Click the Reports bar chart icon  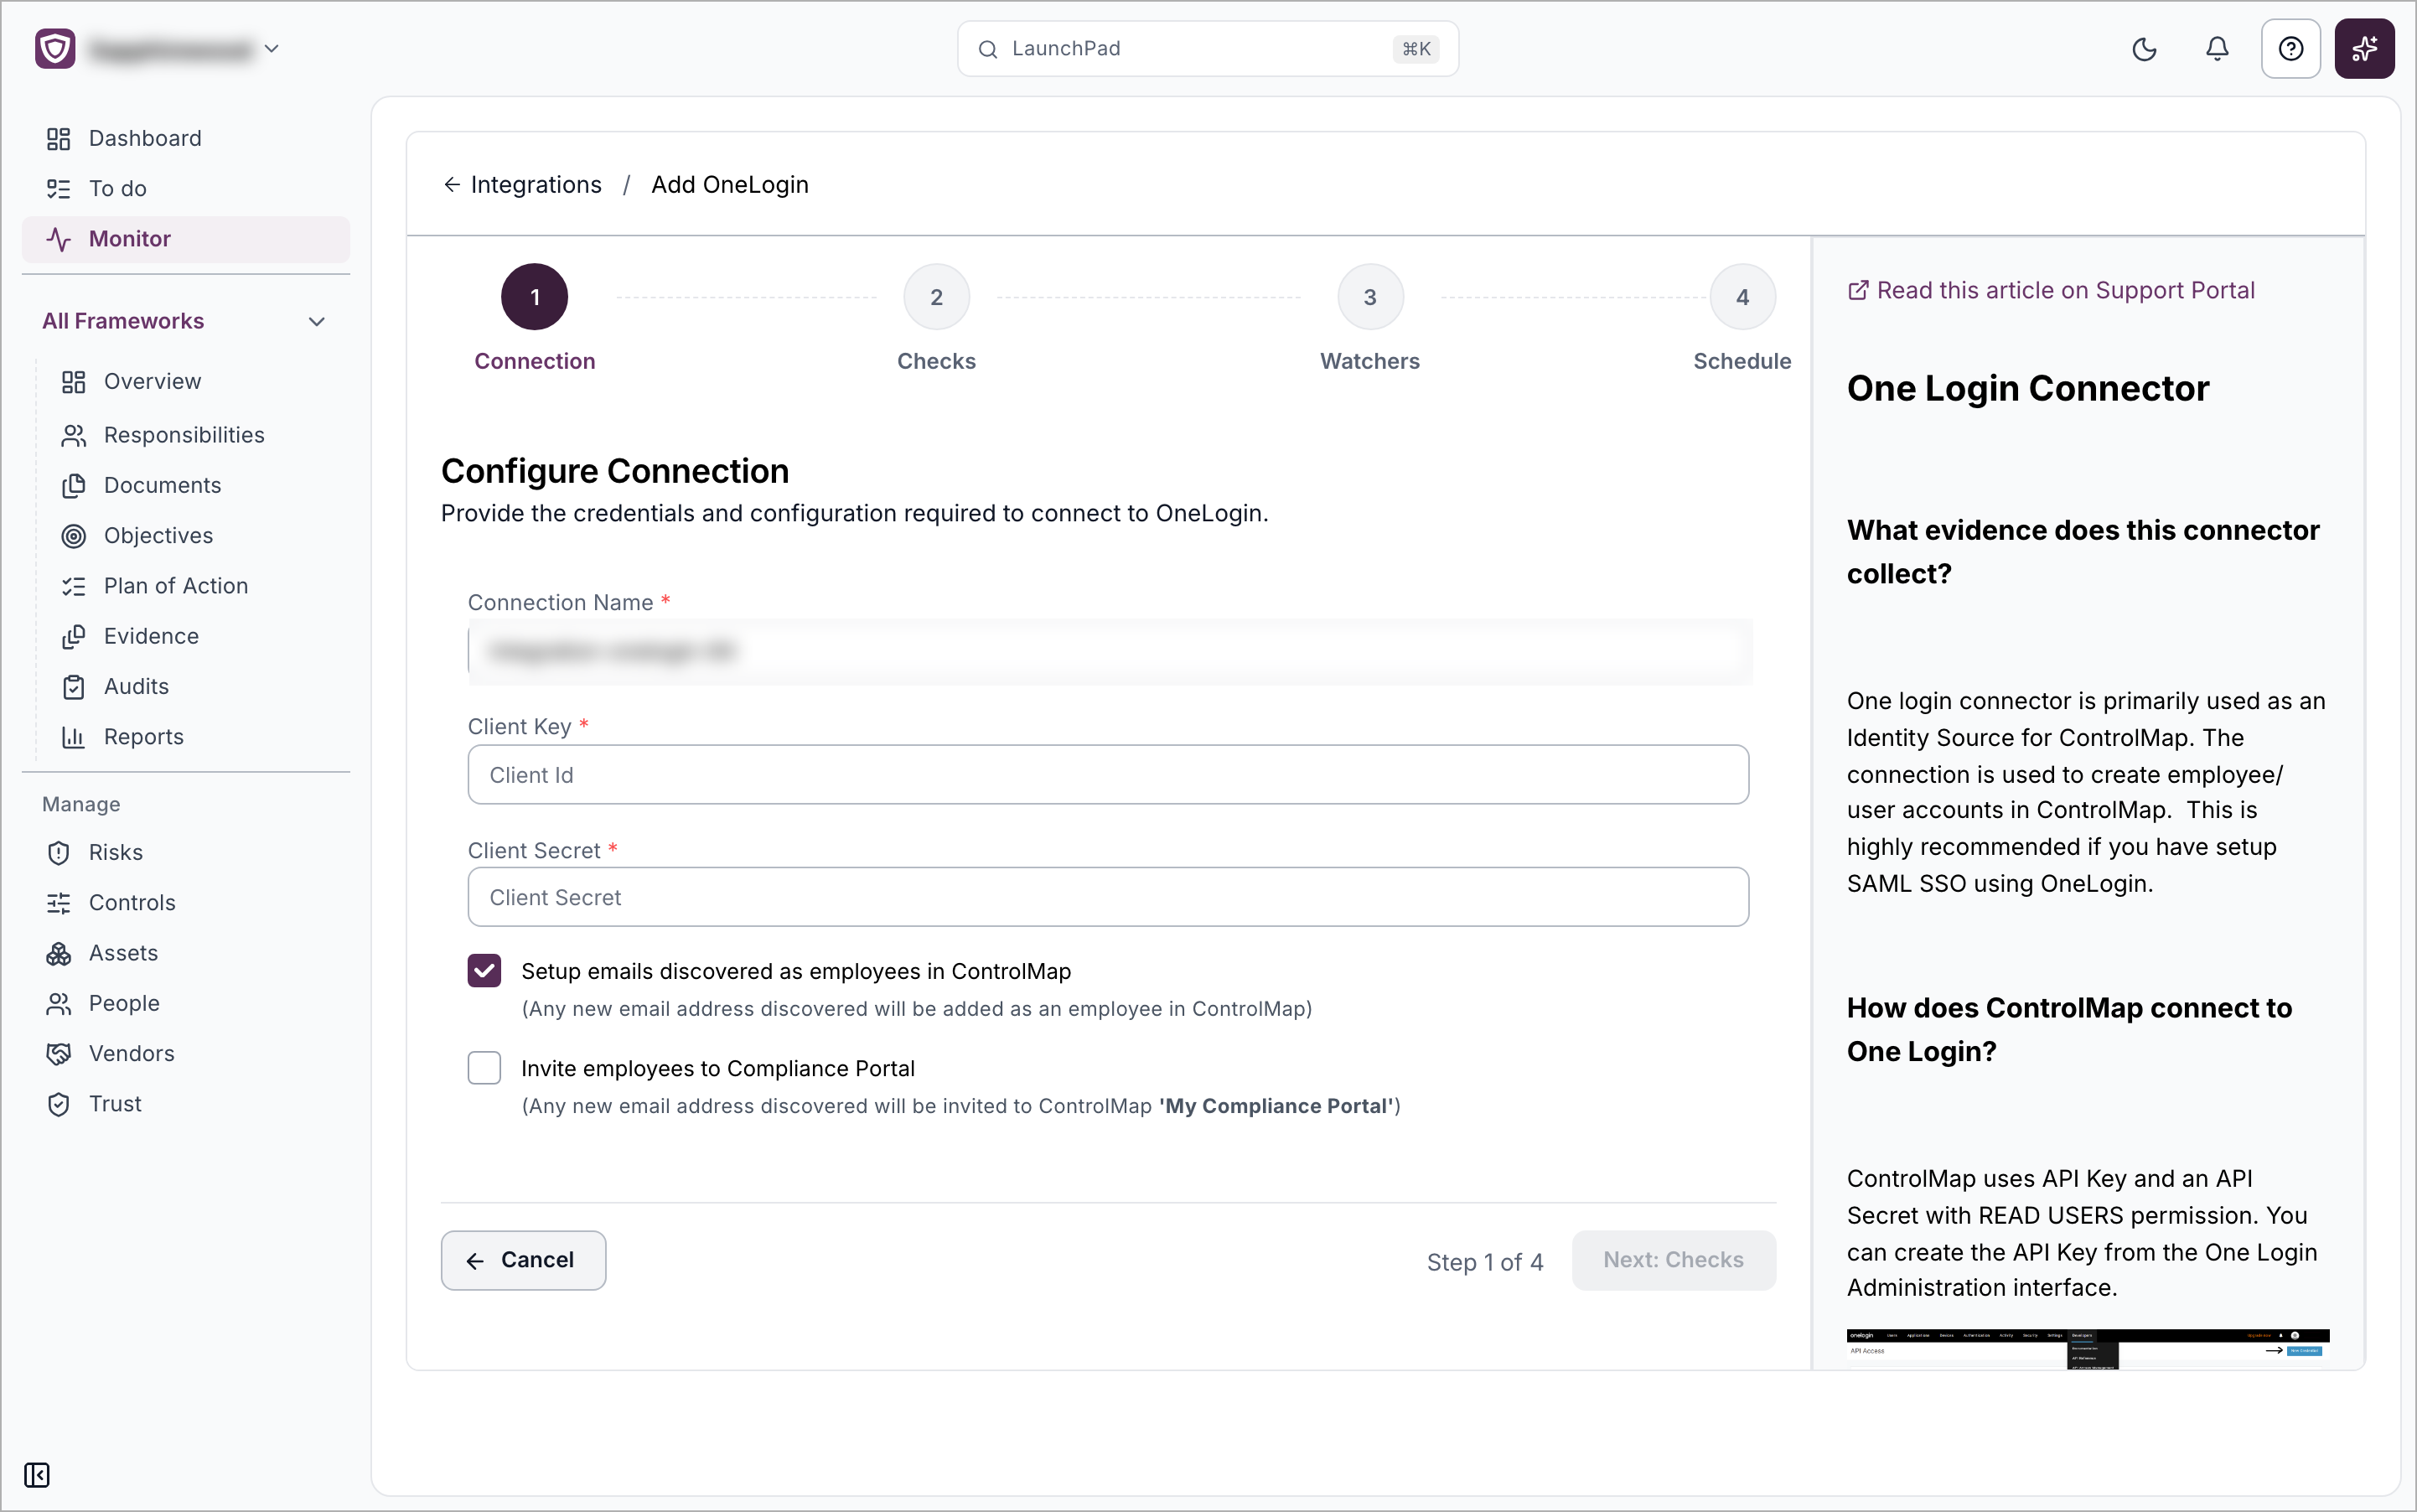pyautogui.click(x=74, y=737)
